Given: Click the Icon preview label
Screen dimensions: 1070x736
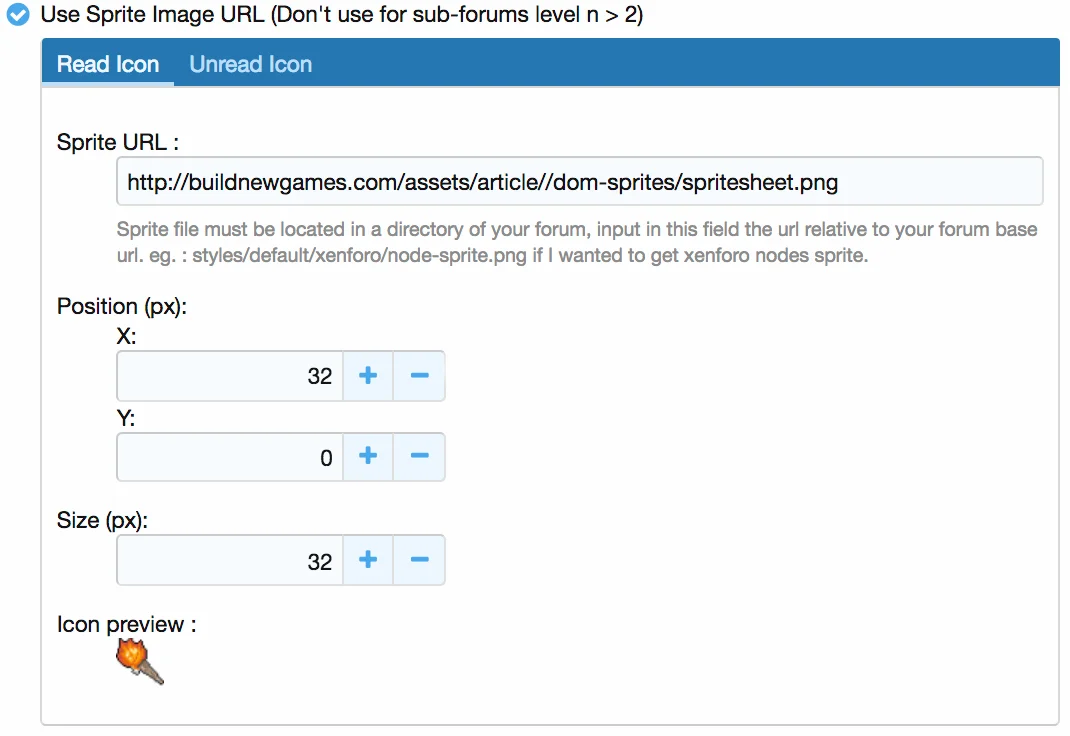Looking at the screenshot, I should (x=126, y=624).
